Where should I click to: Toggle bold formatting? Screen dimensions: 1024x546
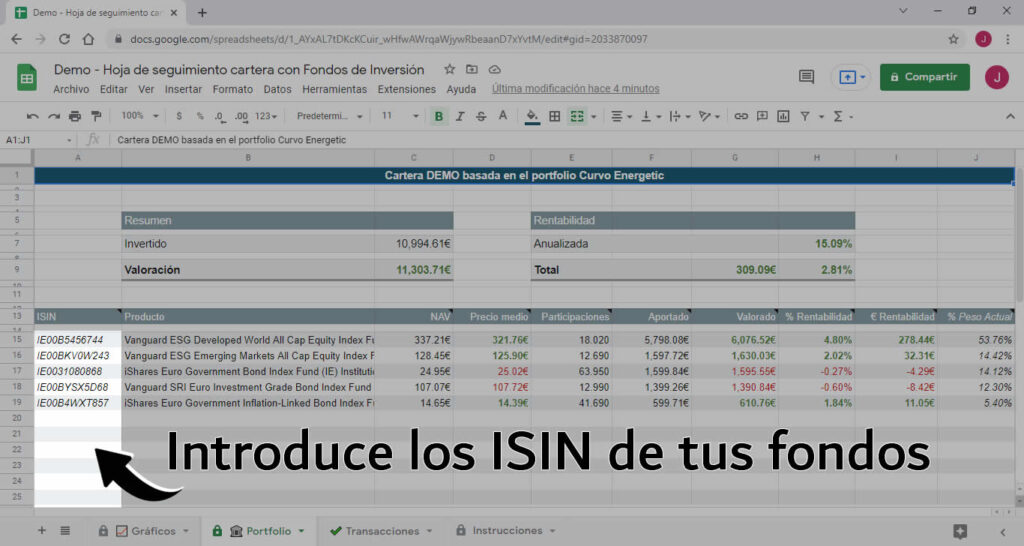[439, 116]
